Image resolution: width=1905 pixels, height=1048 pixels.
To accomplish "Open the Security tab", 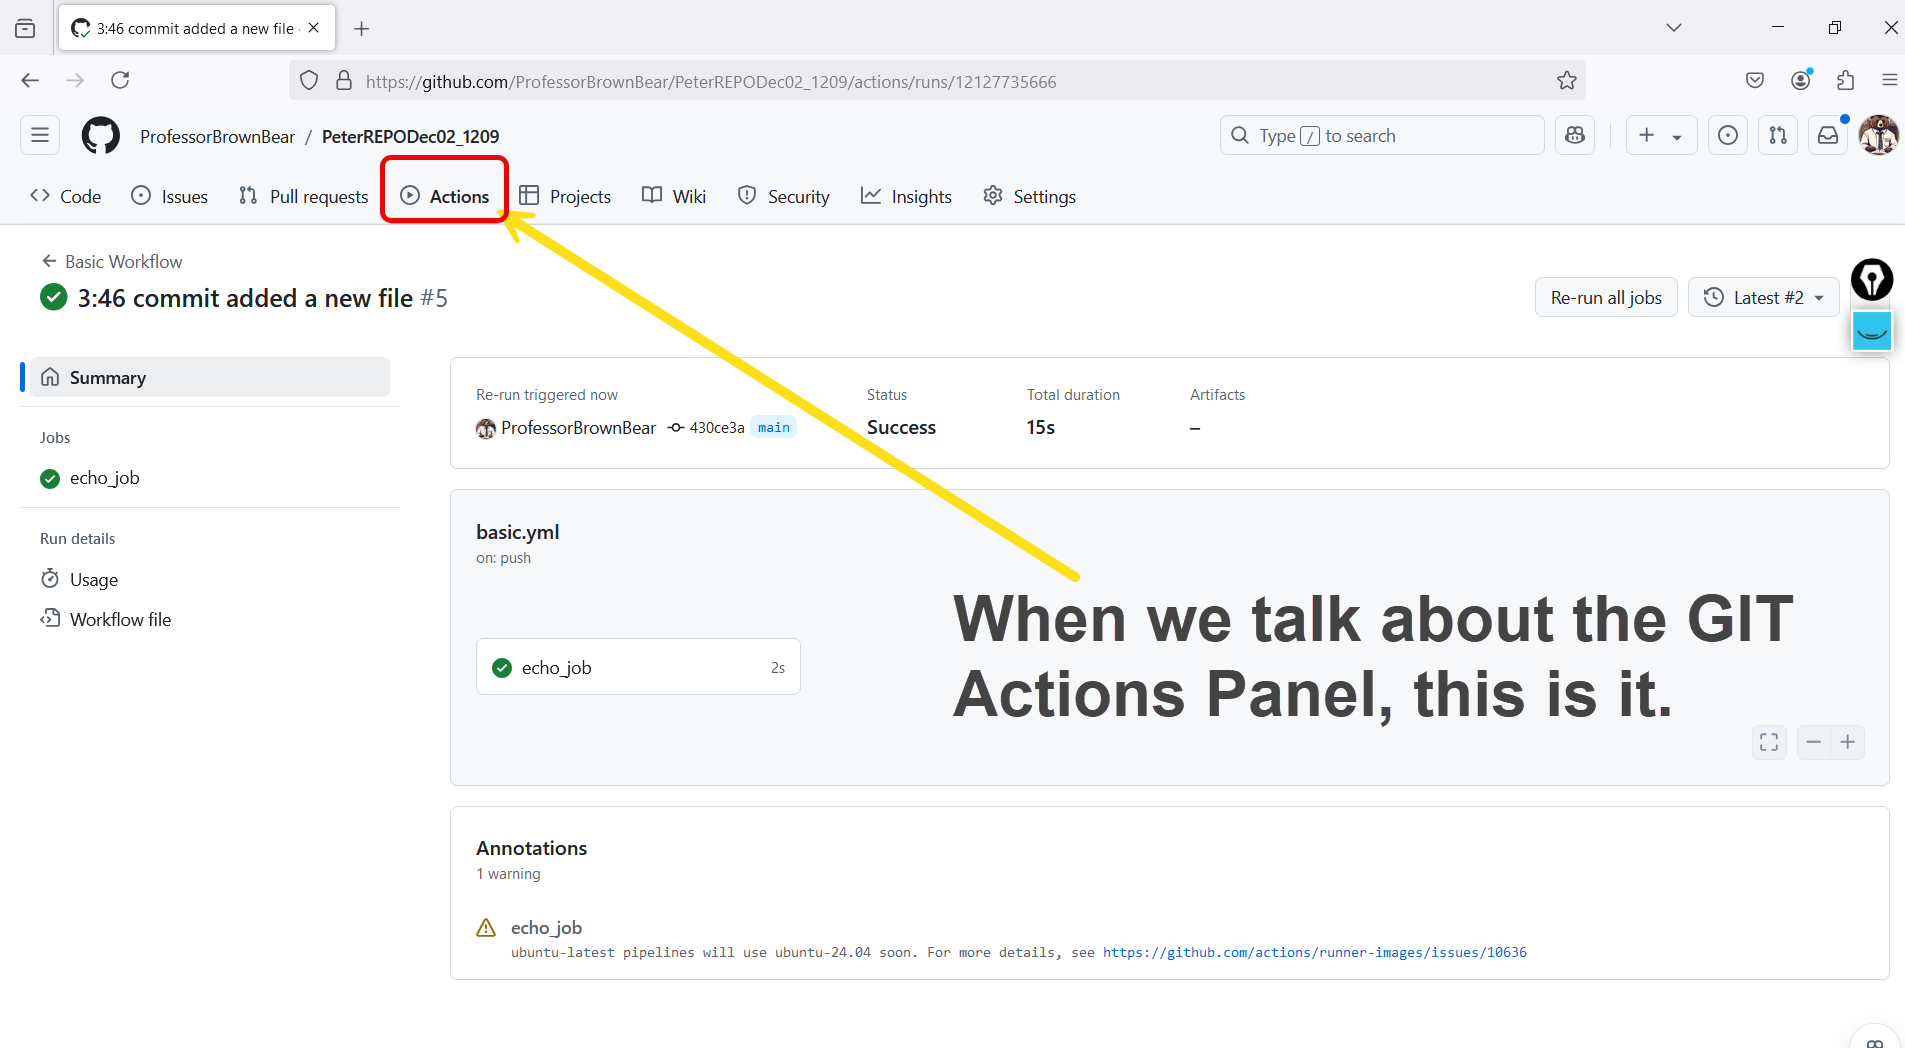I will point(784,196).
